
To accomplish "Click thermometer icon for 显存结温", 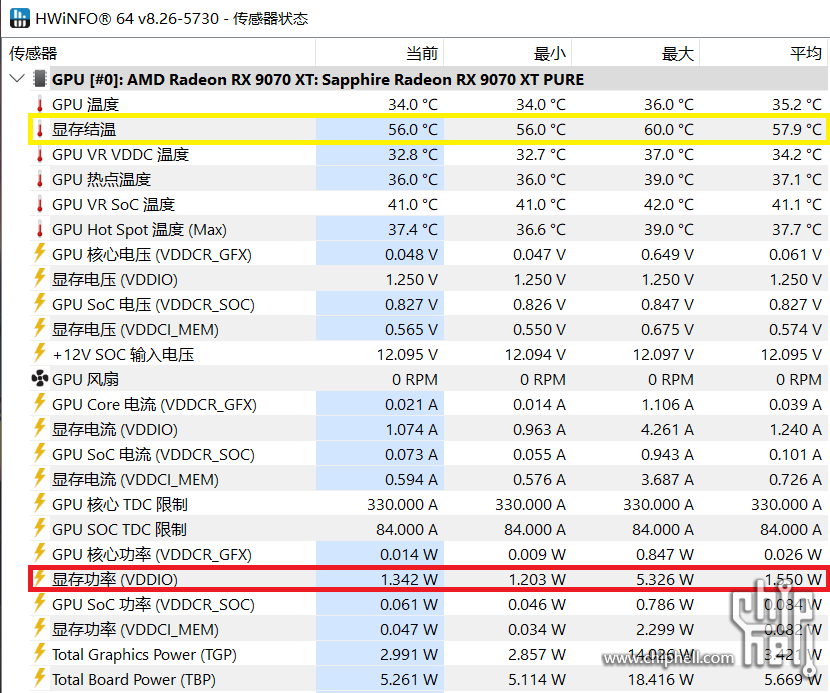I will click(x=40, y=129).
